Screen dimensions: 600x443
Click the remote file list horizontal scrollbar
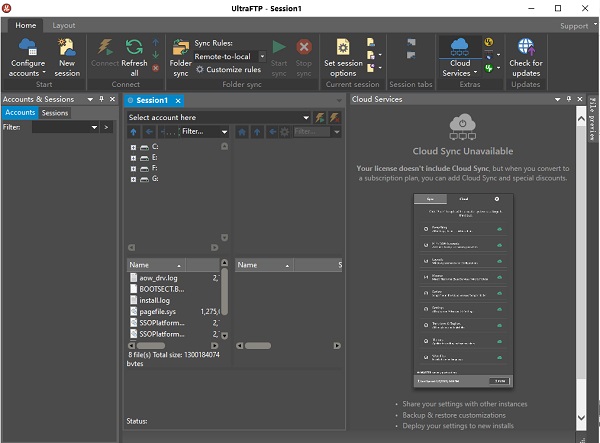[x=258, y=346]
